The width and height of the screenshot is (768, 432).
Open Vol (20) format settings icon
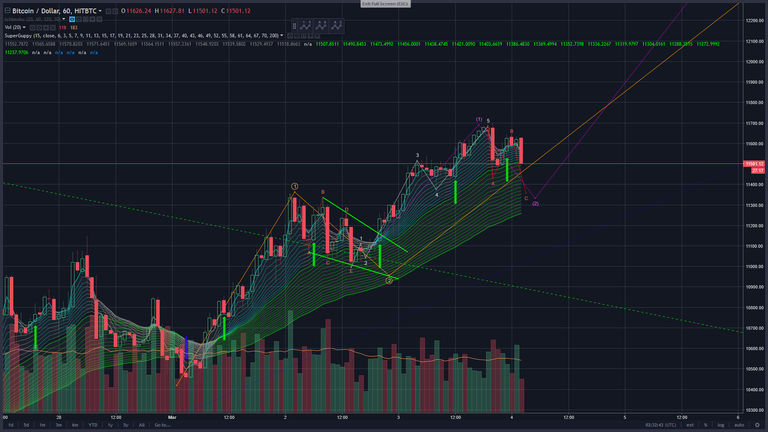coord(39,27)
